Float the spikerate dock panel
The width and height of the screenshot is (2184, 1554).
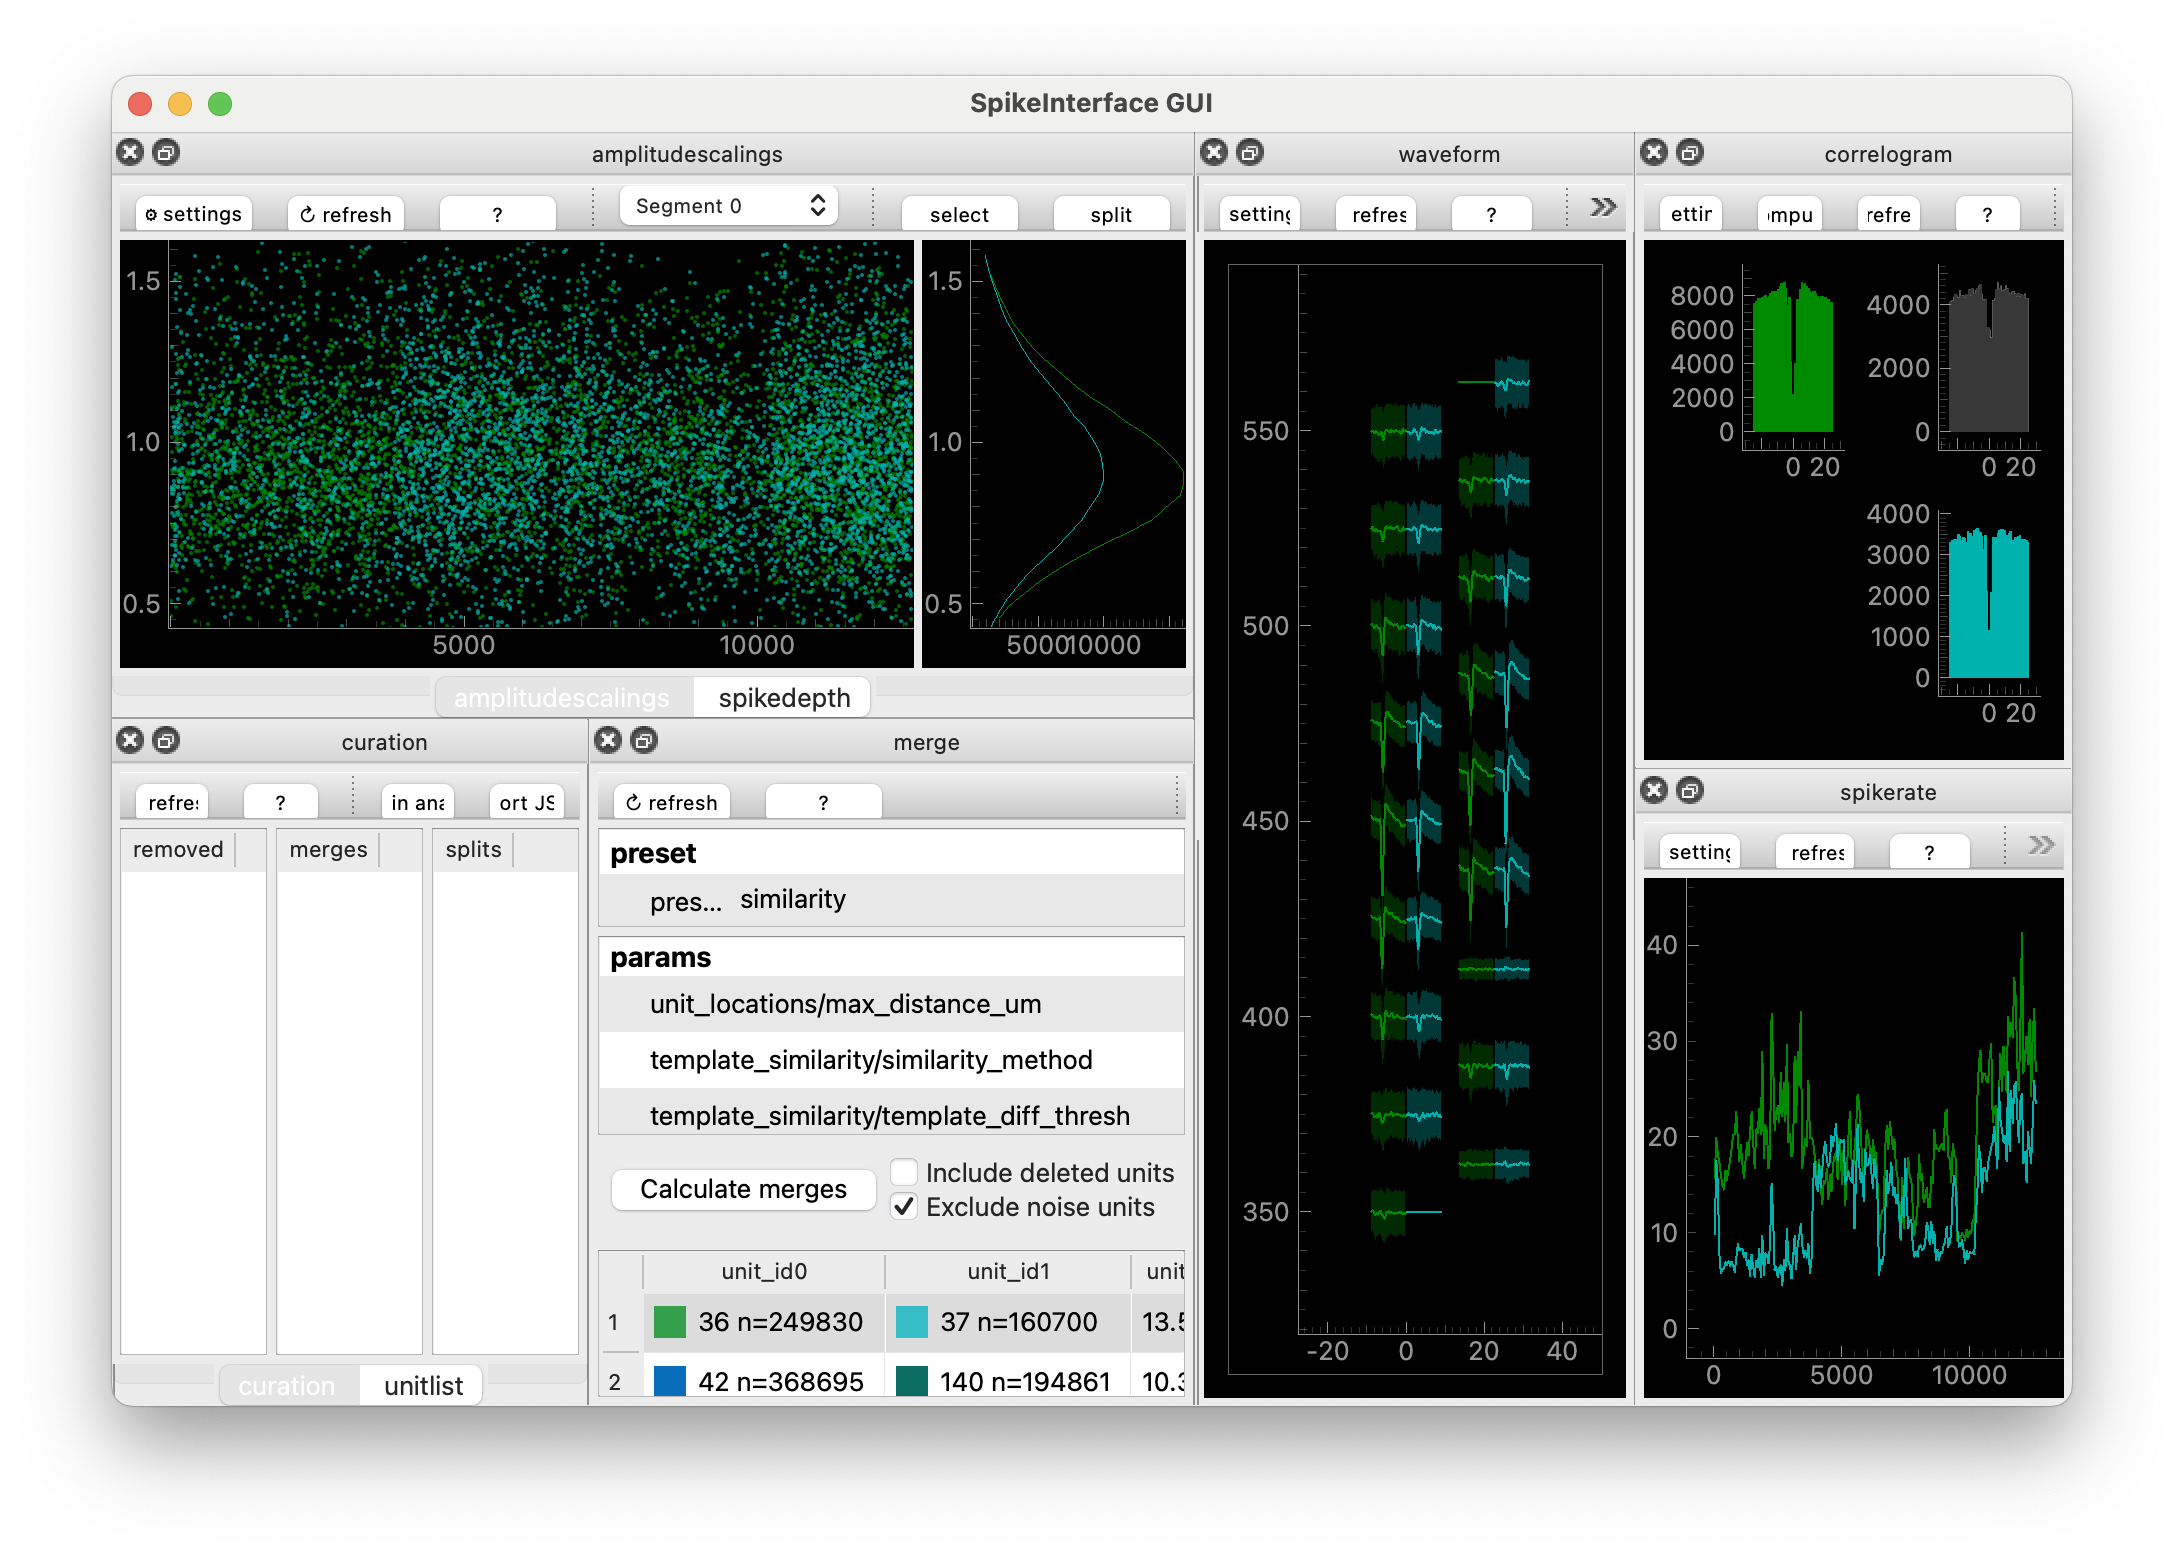(1690, 791)
